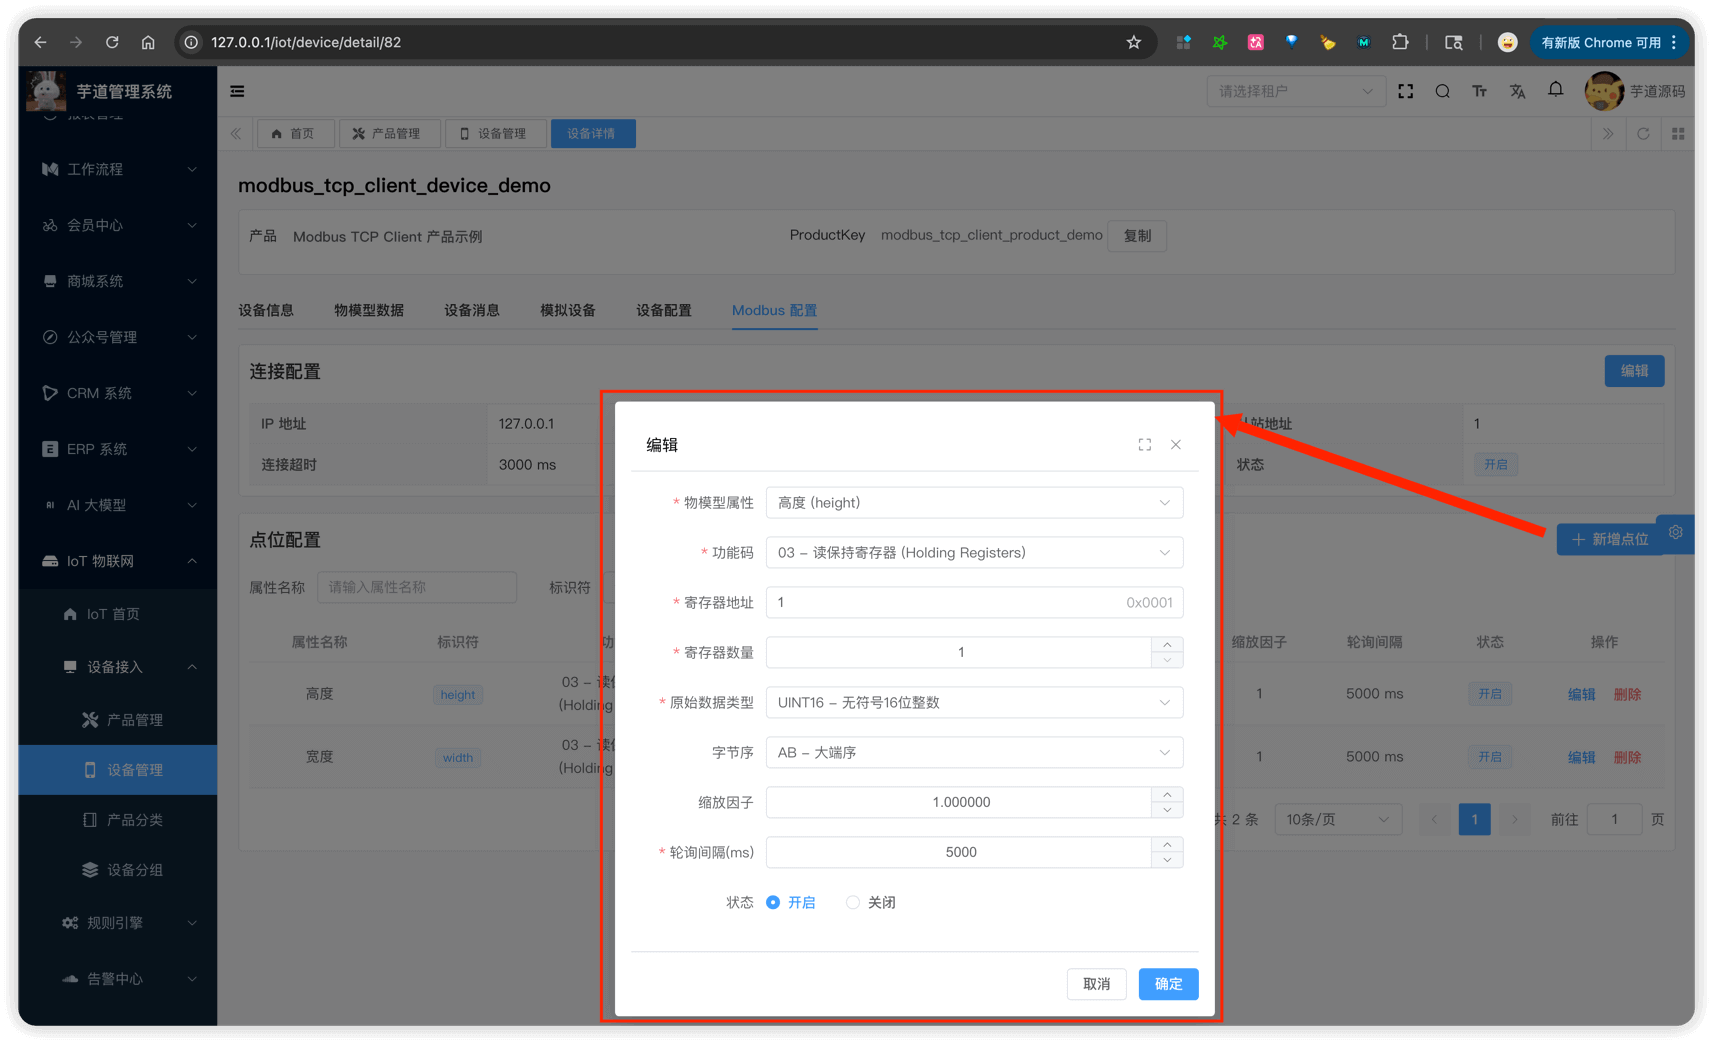Open the 物模型属性 dropdown
Viewport: 1713px width, 1044px height.
click(x=973, y=503)
